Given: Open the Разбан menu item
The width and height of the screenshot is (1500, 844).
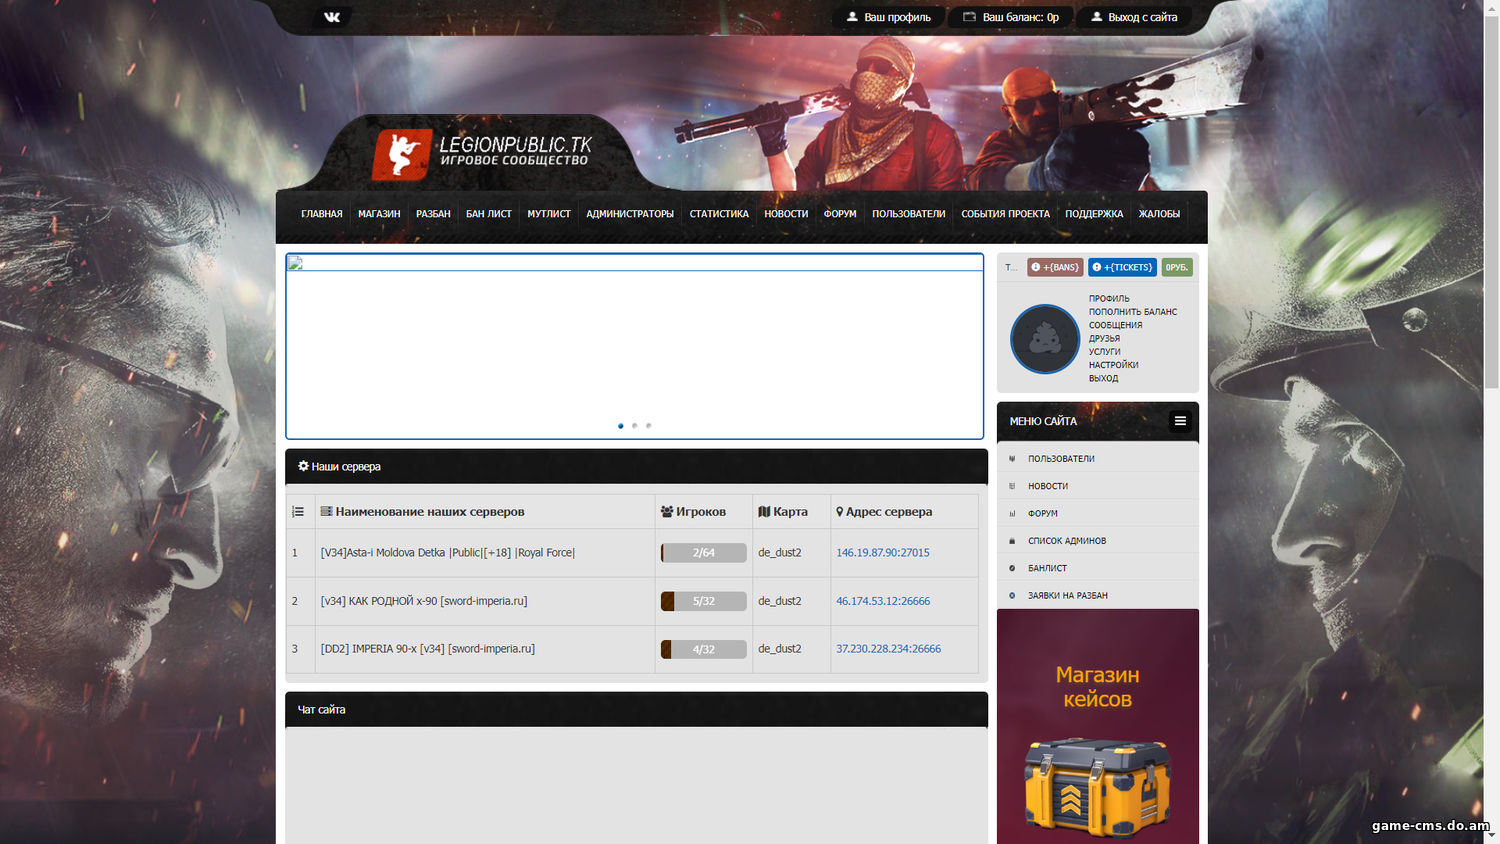Looking at the screenshot, I should 433,214.
